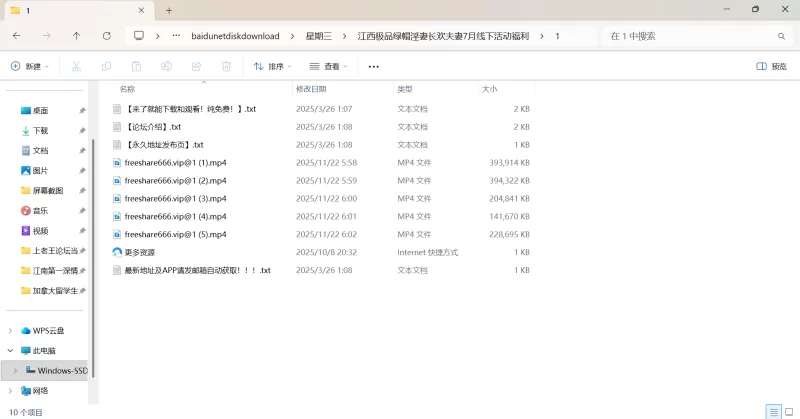
Task: Click the Cut scissors icon in toolbar
Action: [x=76, y=66]
